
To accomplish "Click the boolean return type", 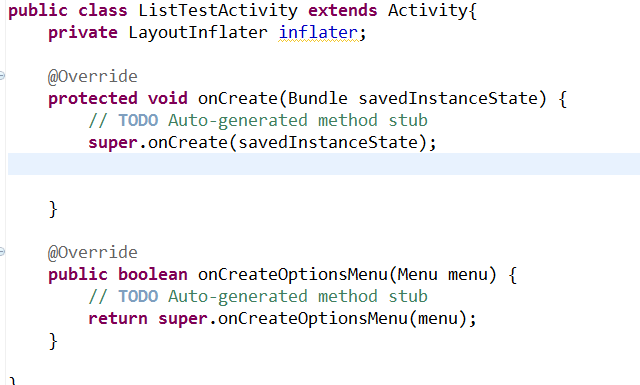I will tap(153, 274).
